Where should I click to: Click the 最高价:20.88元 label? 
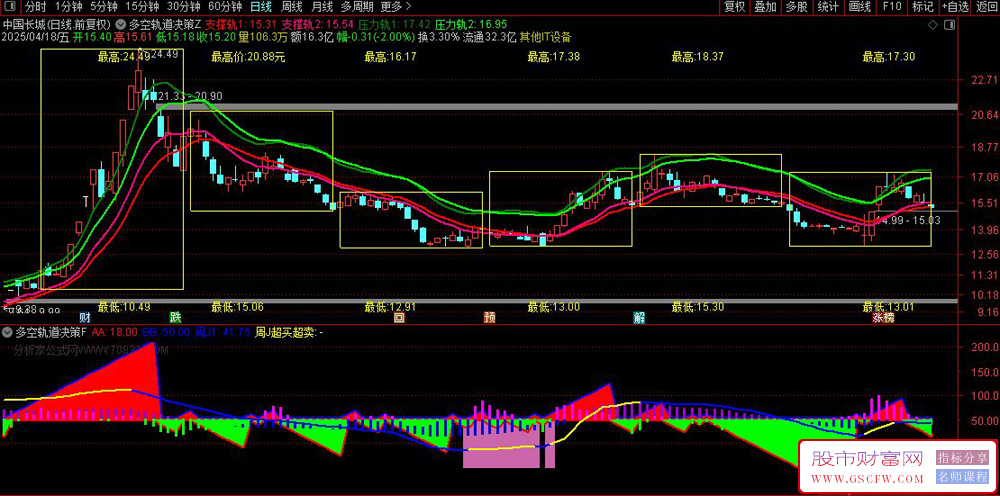(x=248, y=57)
